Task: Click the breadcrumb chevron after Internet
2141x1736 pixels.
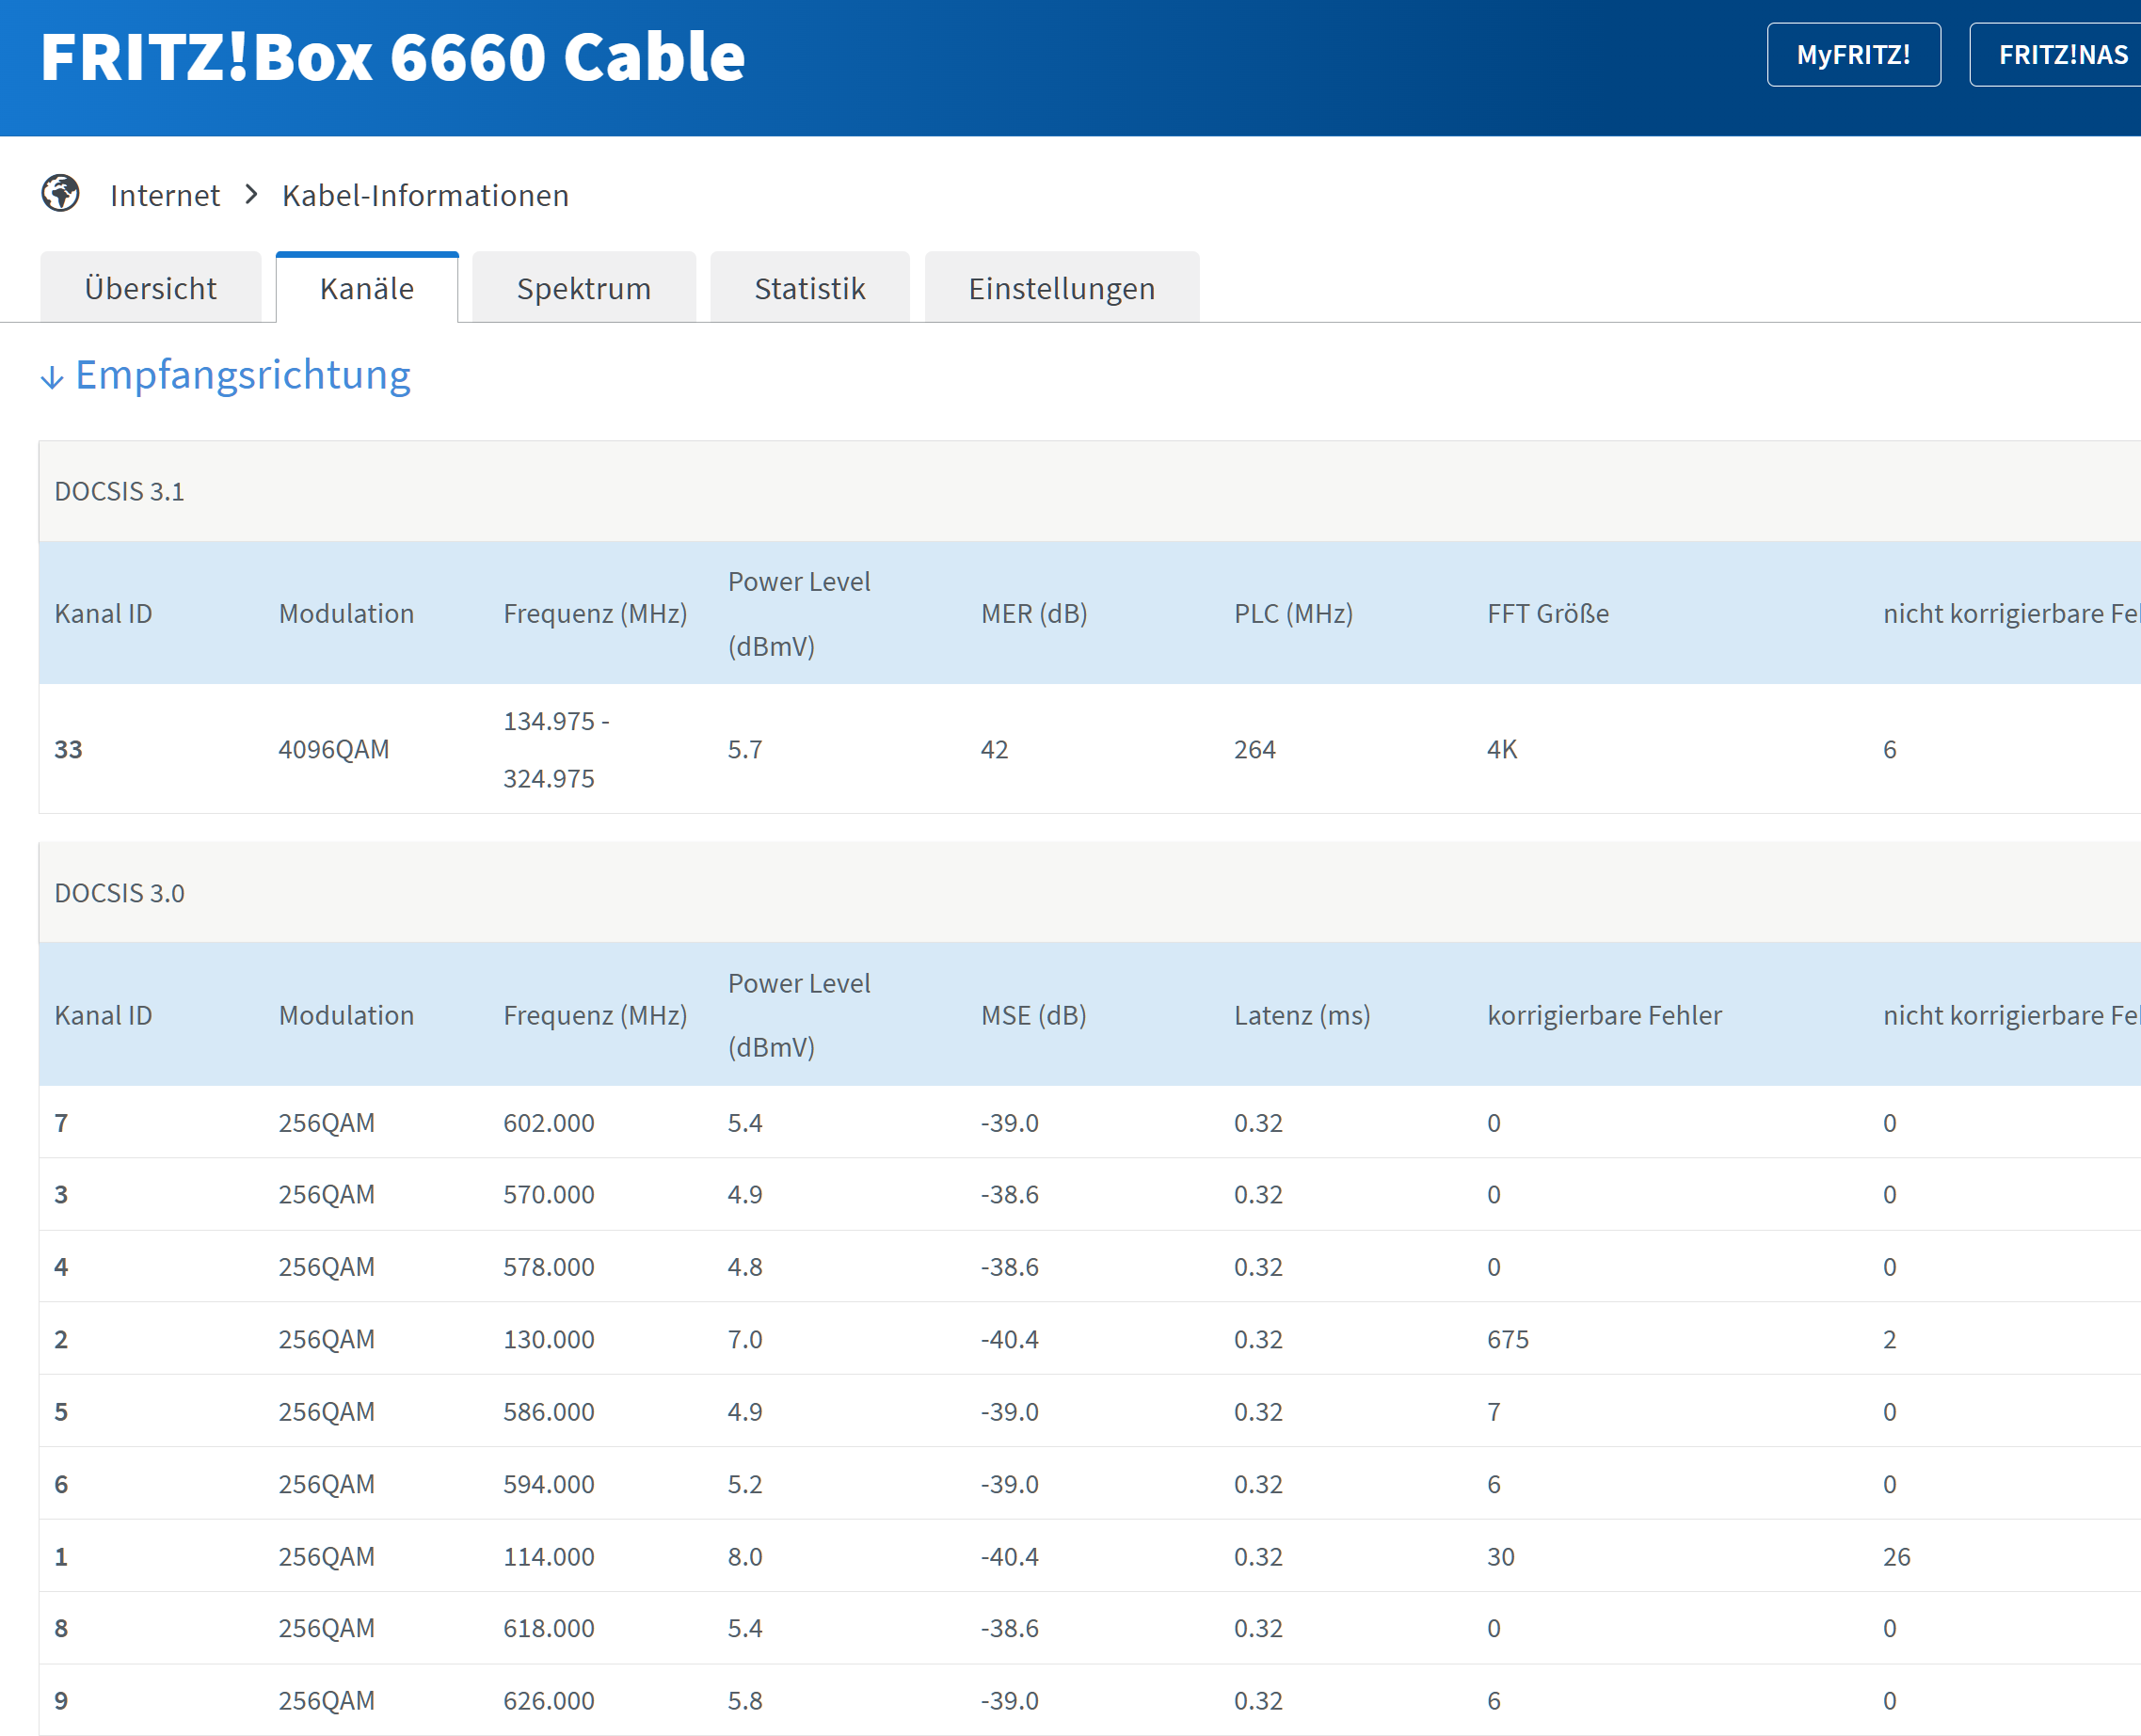Action: pyautogui.click(x=251, y=194)
